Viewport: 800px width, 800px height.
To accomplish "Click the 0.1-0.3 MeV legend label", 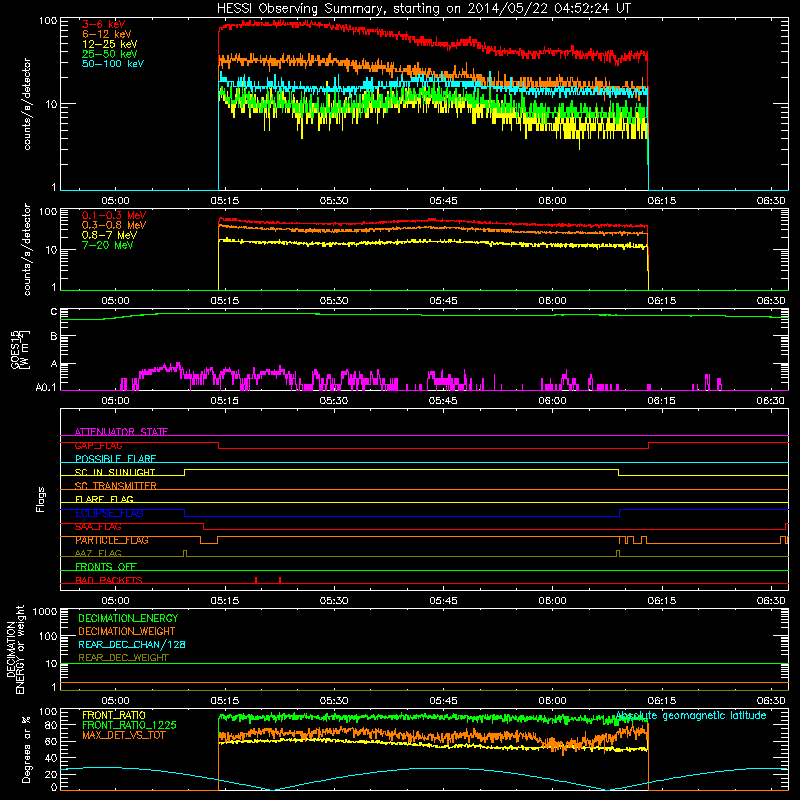I will coord(114,215).
